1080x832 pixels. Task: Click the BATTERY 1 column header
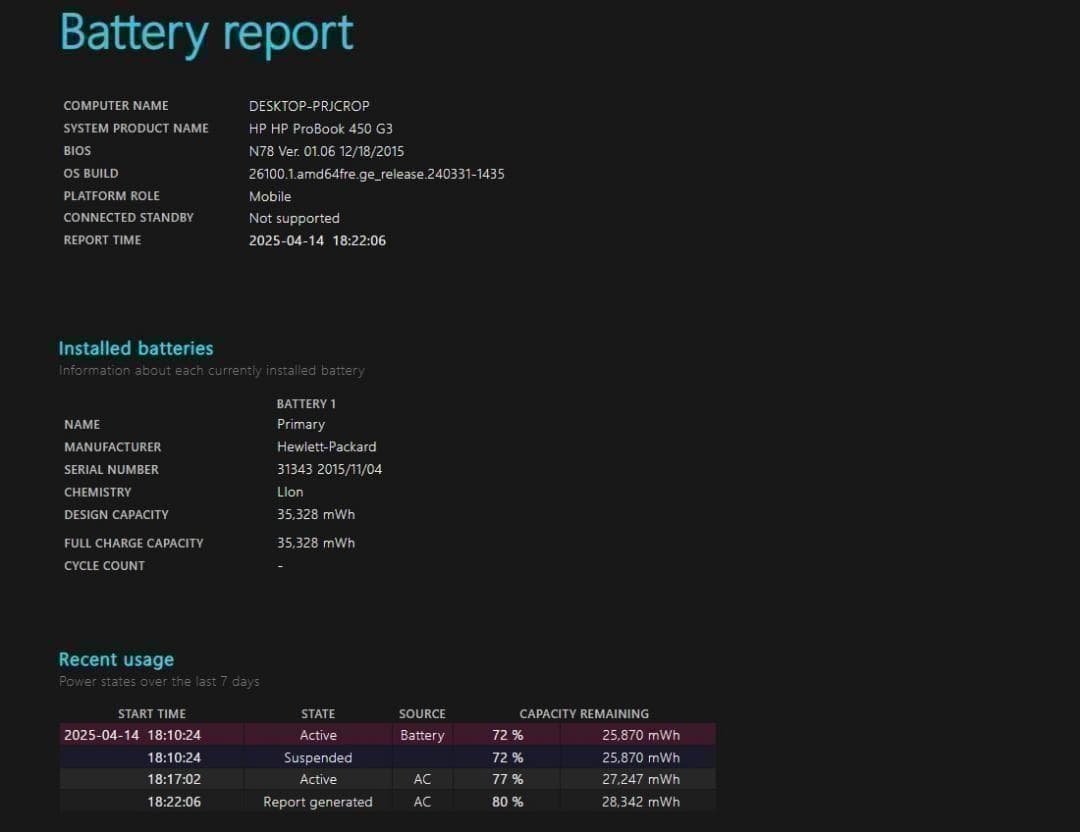click(x=306, y=404)
